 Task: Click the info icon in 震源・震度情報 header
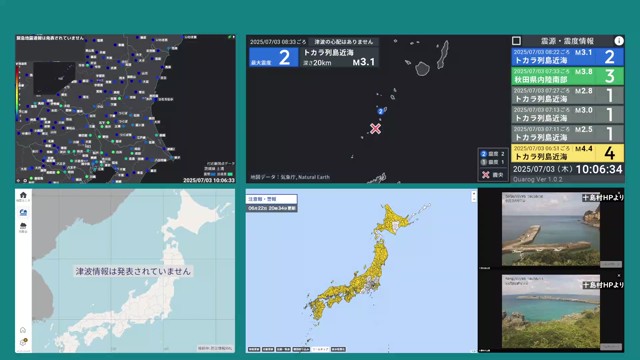[x=619, y=40]
